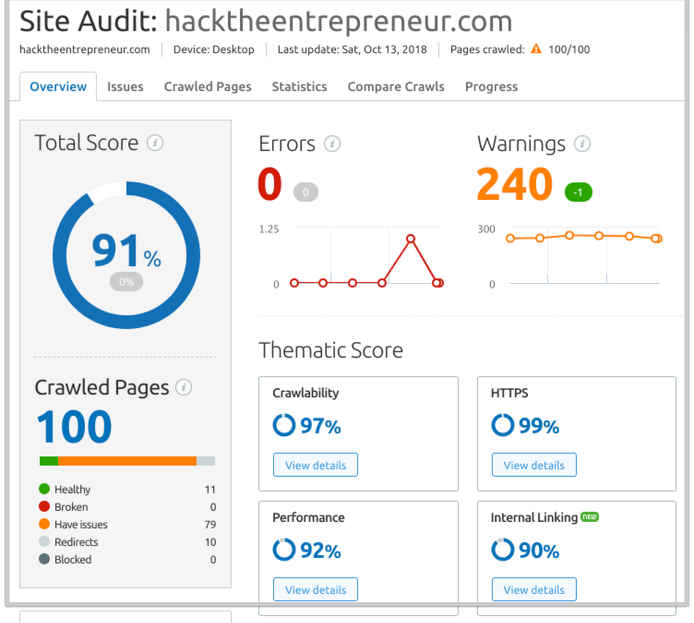Click the Internal Linking score ring icon
This screenshot has height=623, width=694.
point(502,550)
